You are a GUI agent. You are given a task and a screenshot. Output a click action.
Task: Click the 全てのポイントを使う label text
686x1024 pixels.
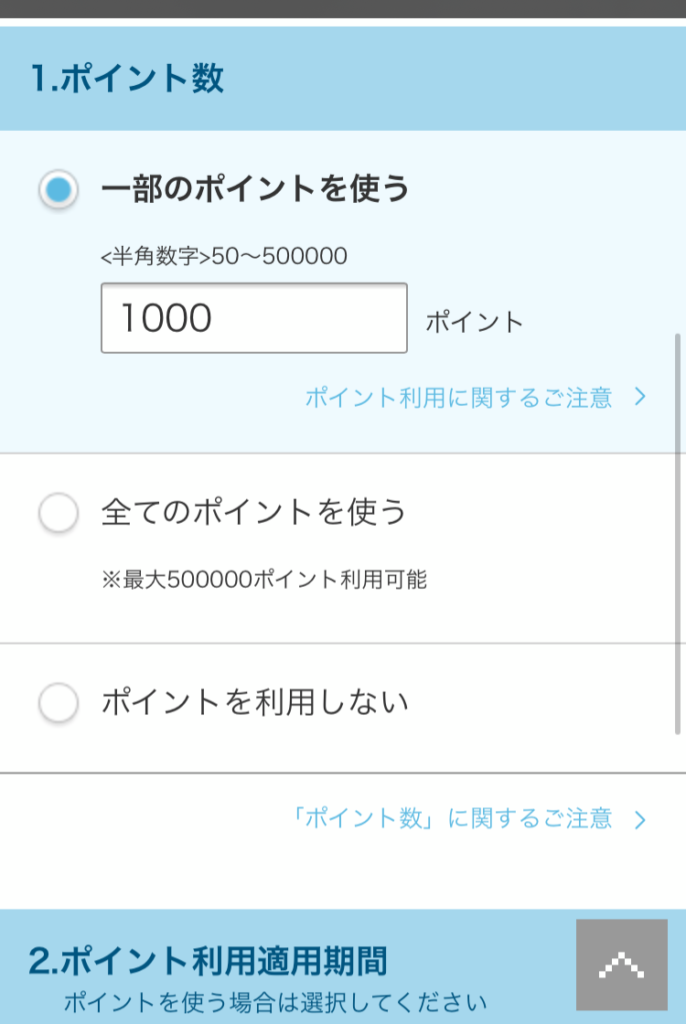(x=253, y=511)
